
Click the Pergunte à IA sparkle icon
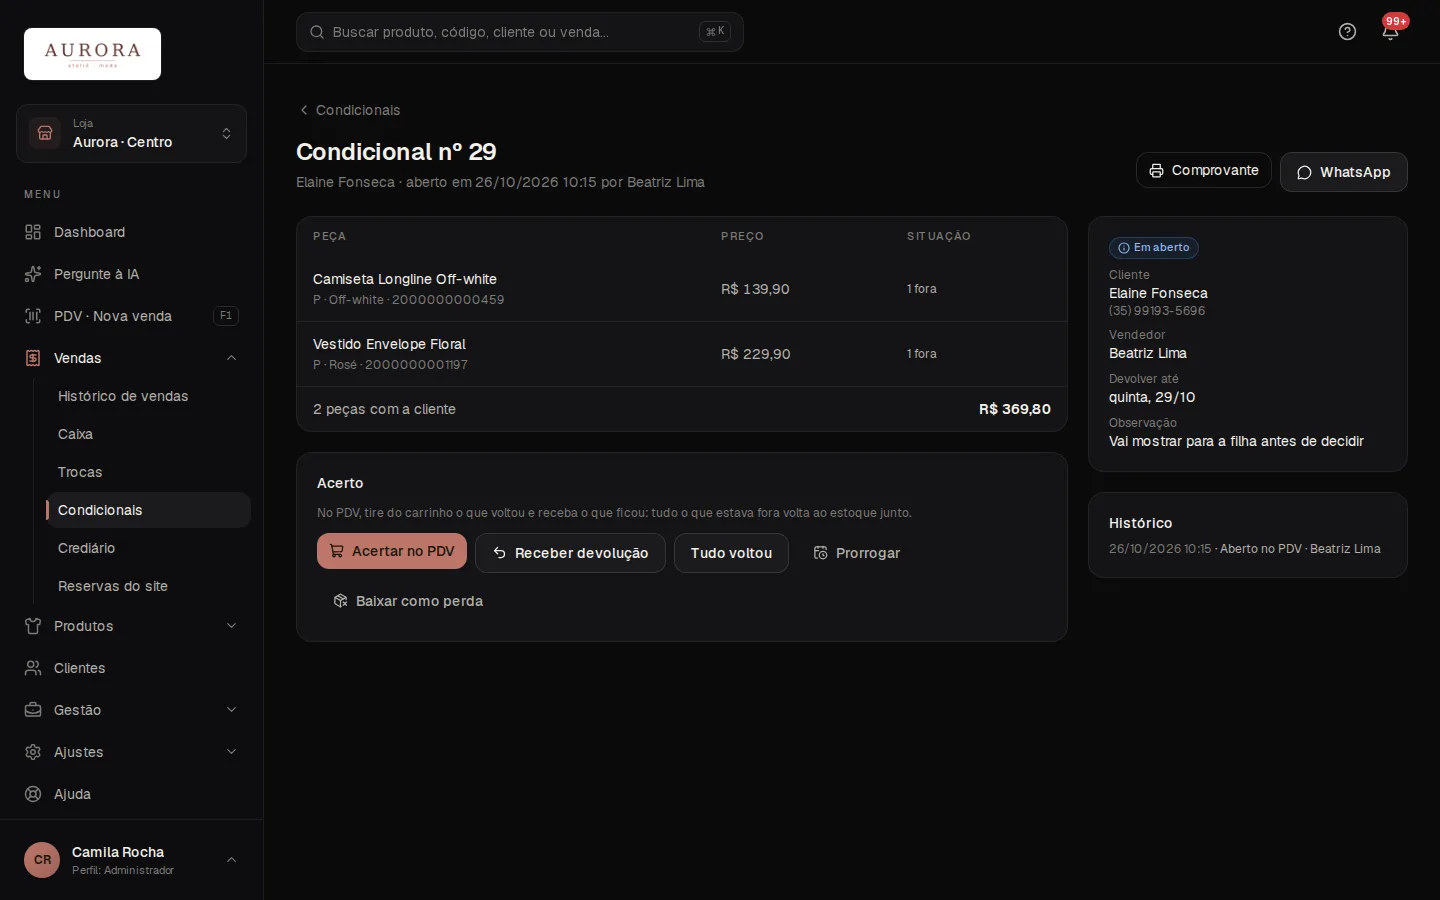[33, 274]
